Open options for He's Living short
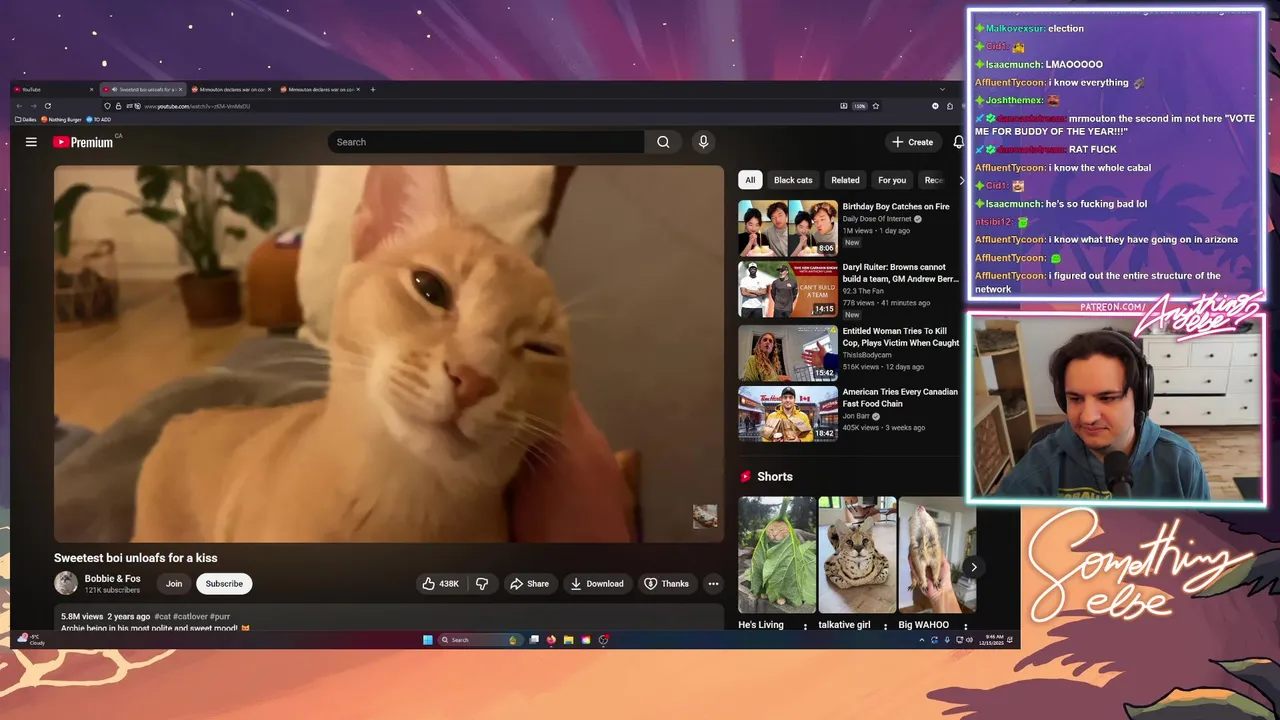The height and width of the screenshot is (720, 1280). point(805,626)
